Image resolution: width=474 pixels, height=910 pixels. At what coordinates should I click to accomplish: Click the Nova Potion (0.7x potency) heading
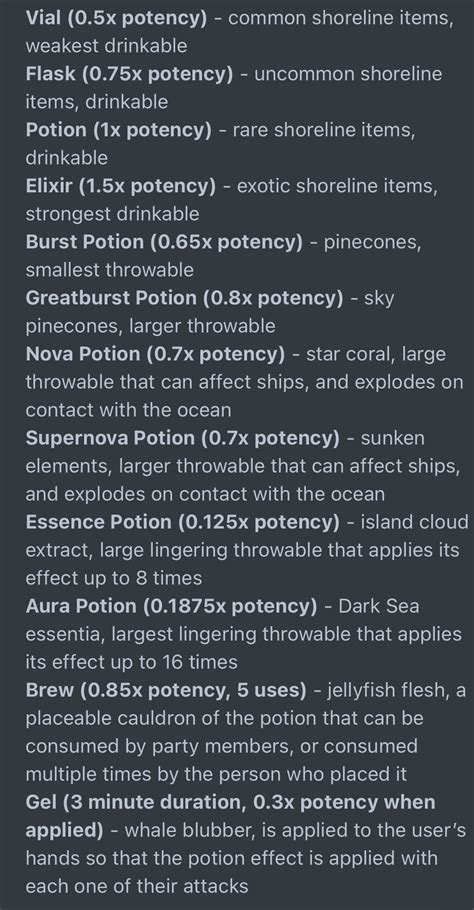pos(155,354)
